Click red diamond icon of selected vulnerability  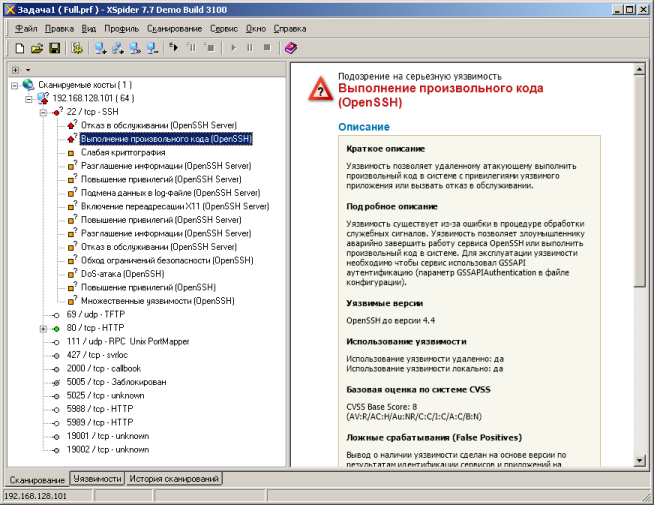71,138
